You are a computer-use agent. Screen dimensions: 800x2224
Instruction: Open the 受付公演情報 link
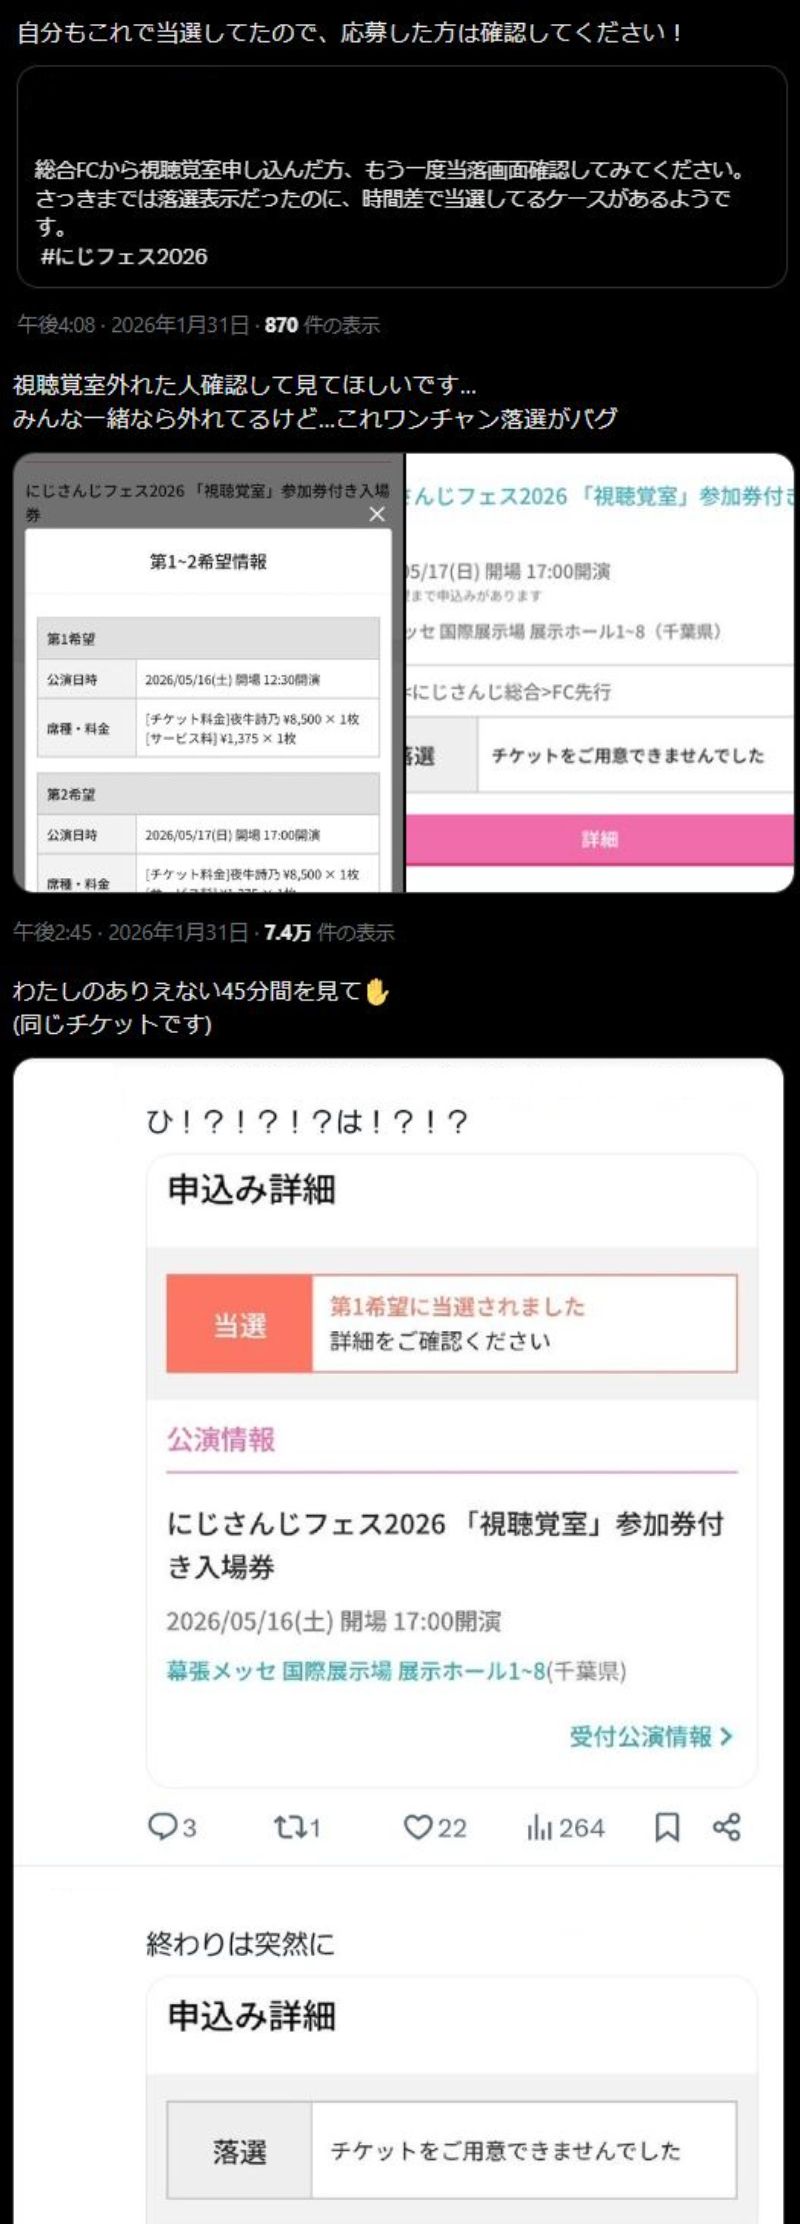click(x=641, y=1736)
